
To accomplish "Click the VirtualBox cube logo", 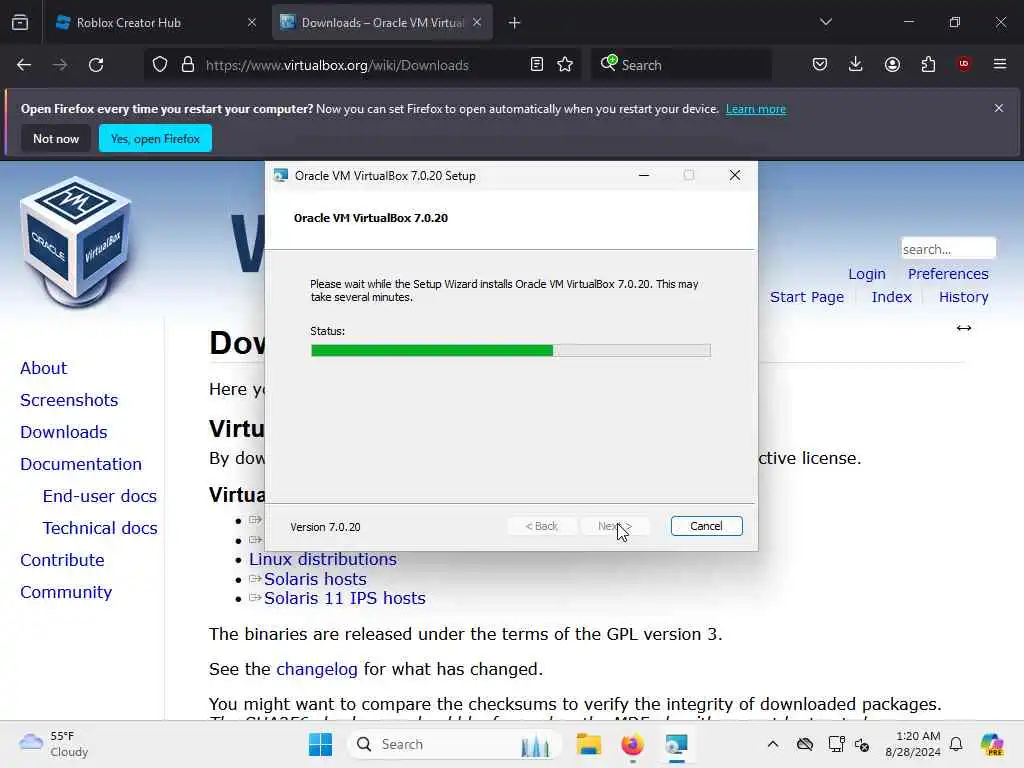I will tap(76, 243).
